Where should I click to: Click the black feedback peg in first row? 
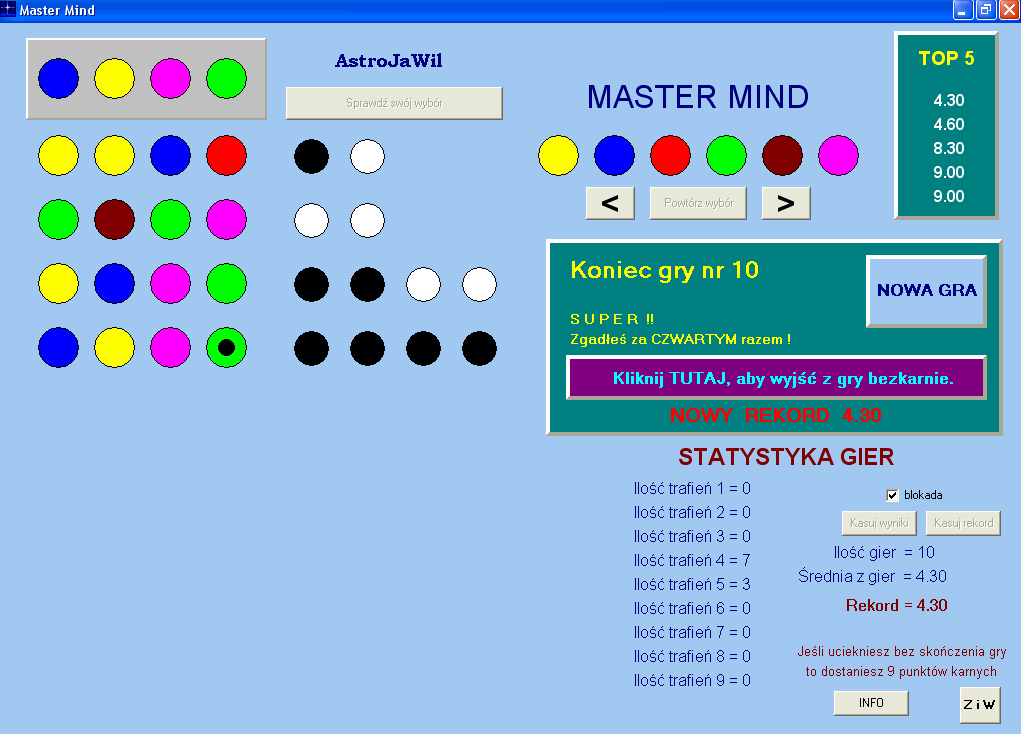[x=311, y=156]
